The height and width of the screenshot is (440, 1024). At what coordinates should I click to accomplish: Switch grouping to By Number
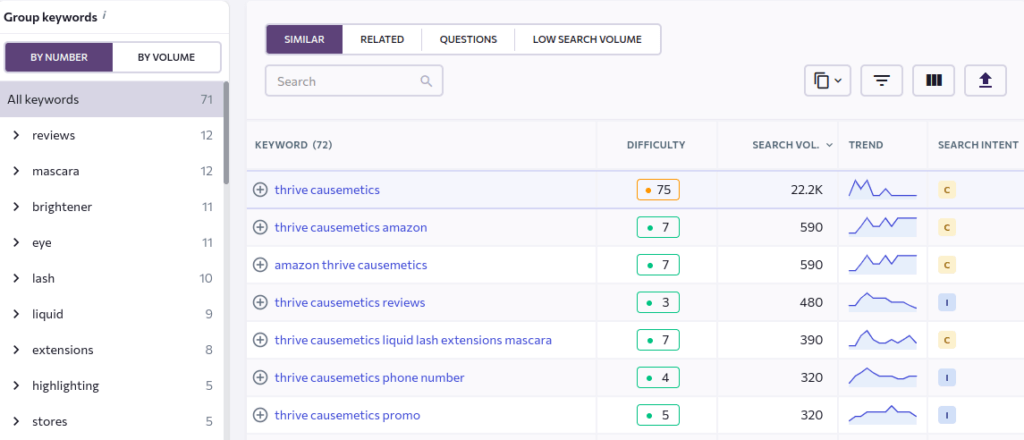tap(59, 57)
